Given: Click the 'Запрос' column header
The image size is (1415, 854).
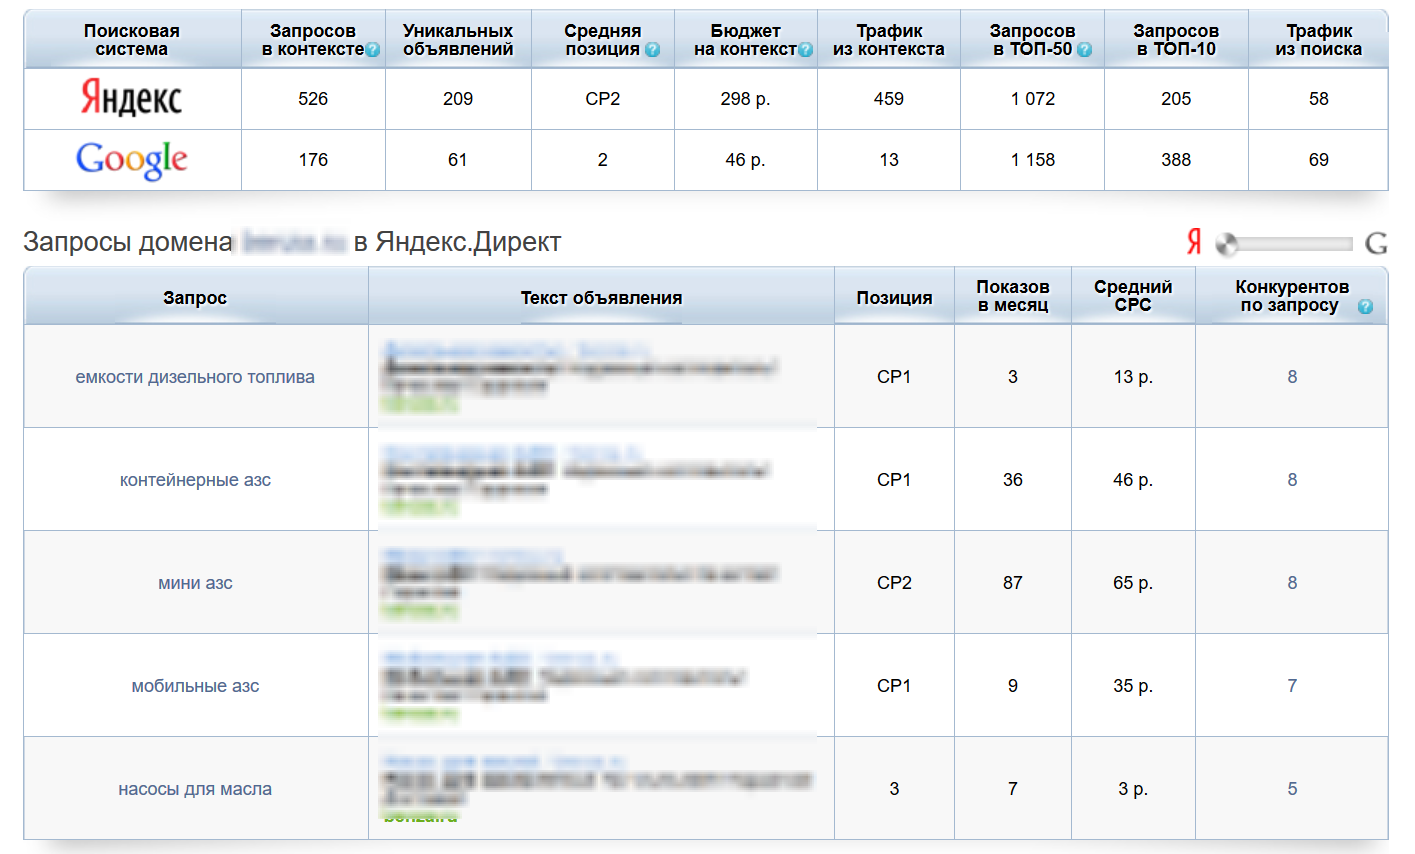Looking at the screenshot, I should (195, 297).
